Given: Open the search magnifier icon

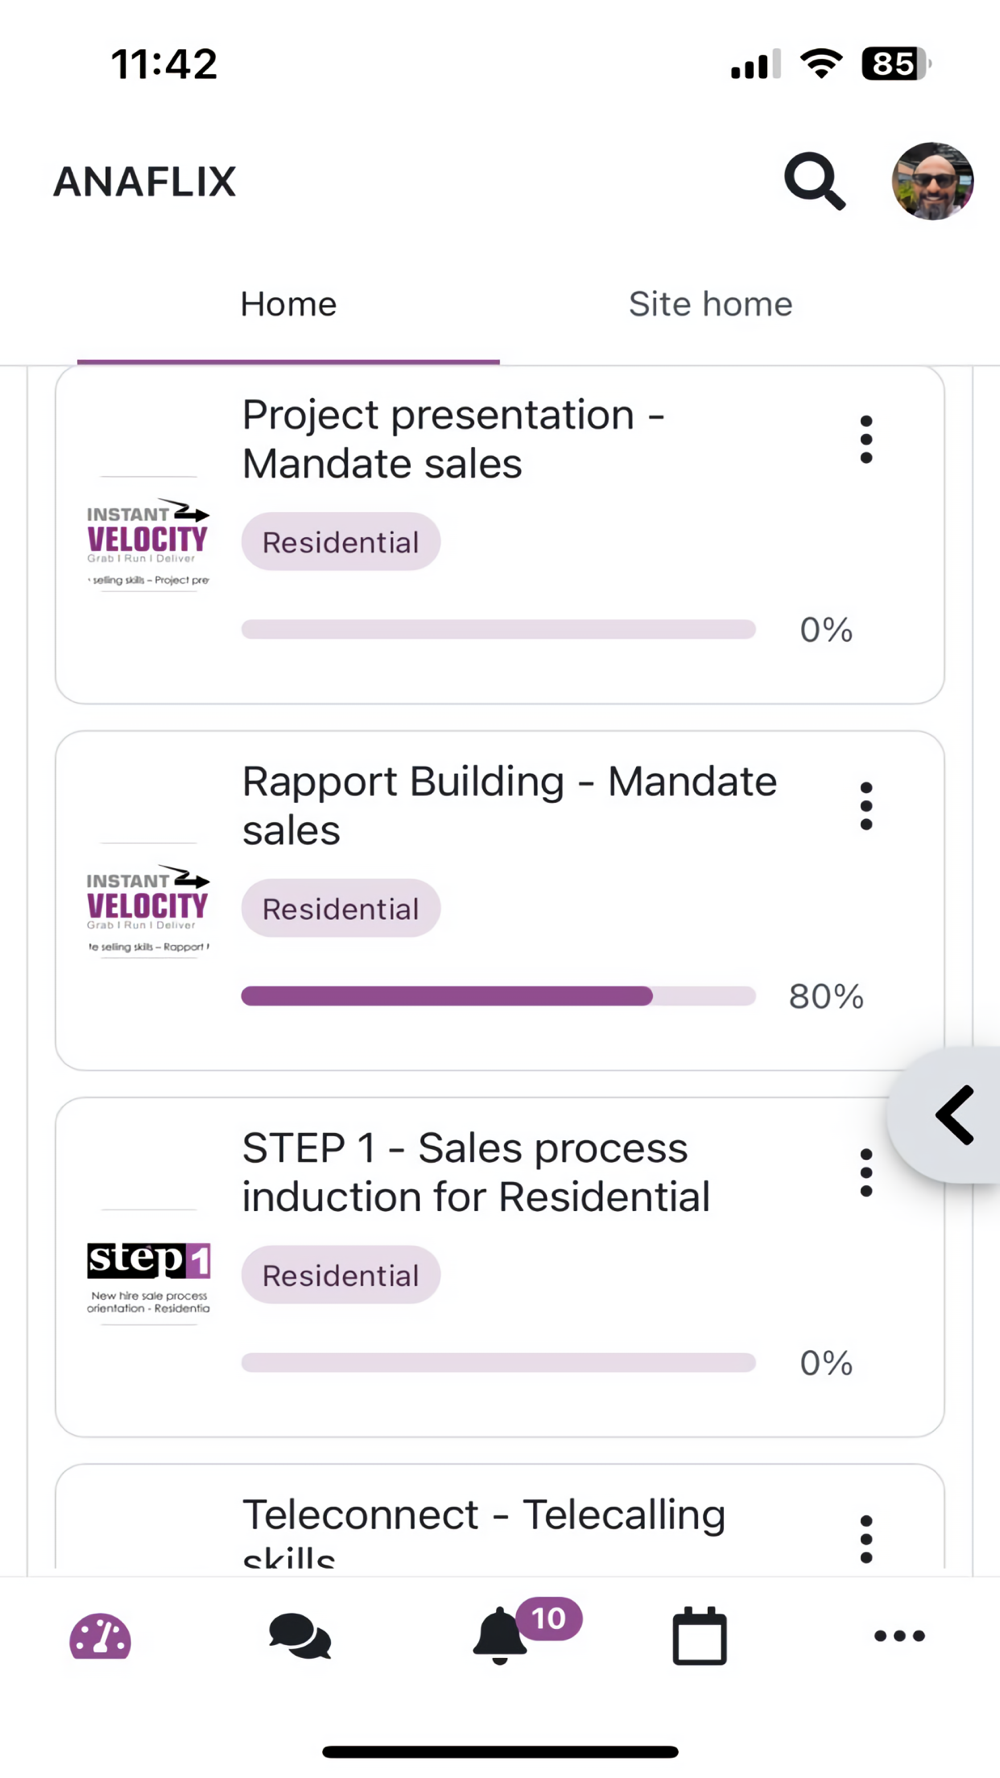Looking at the screenshot, I should click(814, 181).
